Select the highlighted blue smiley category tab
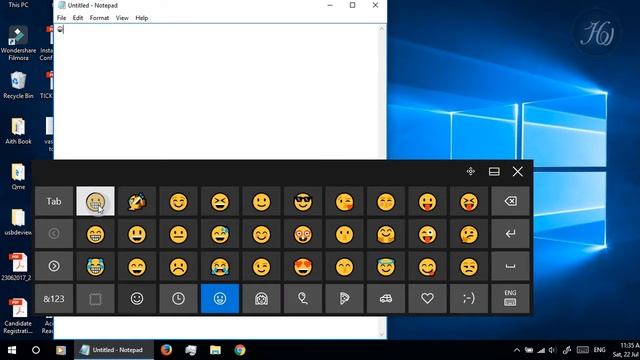640x360 pixels. click(220, 299)
